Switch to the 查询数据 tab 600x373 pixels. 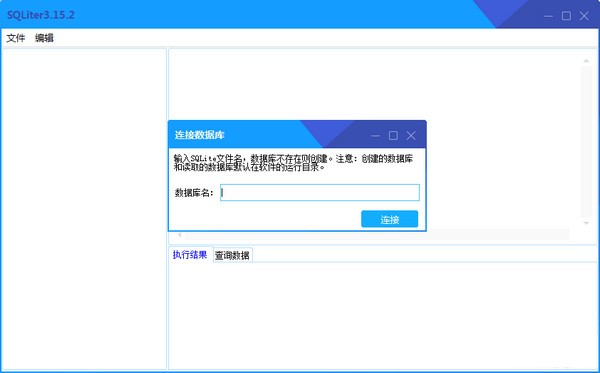coord(232,255)
